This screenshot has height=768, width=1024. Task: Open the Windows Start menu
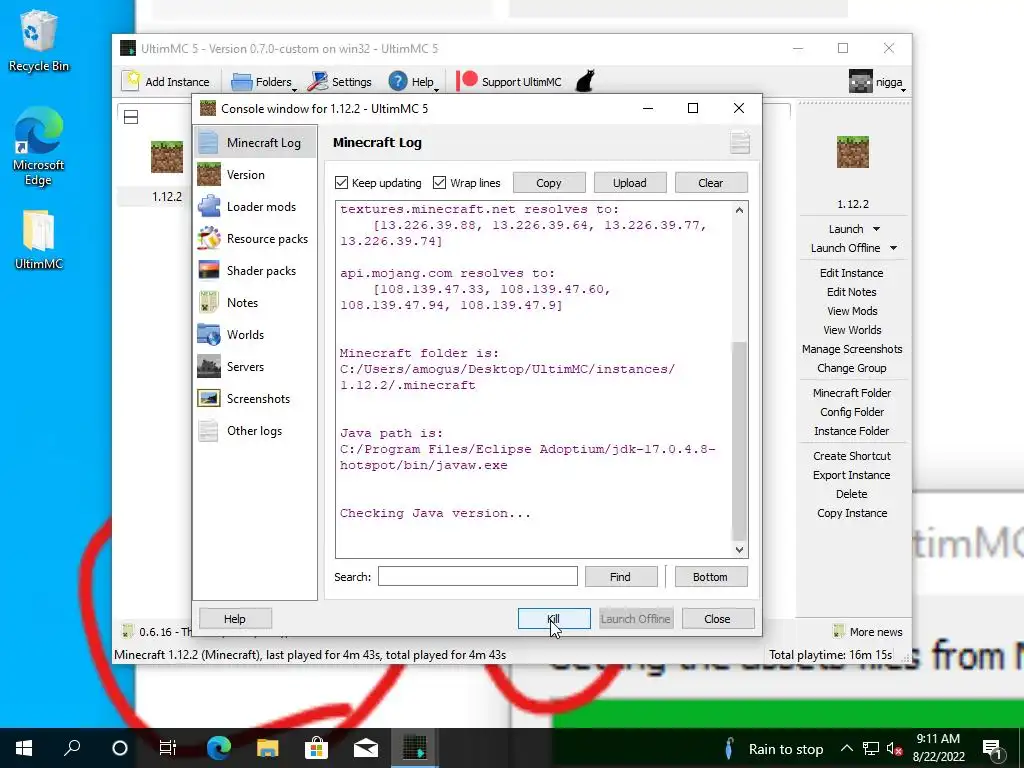(x=24, y=748)
